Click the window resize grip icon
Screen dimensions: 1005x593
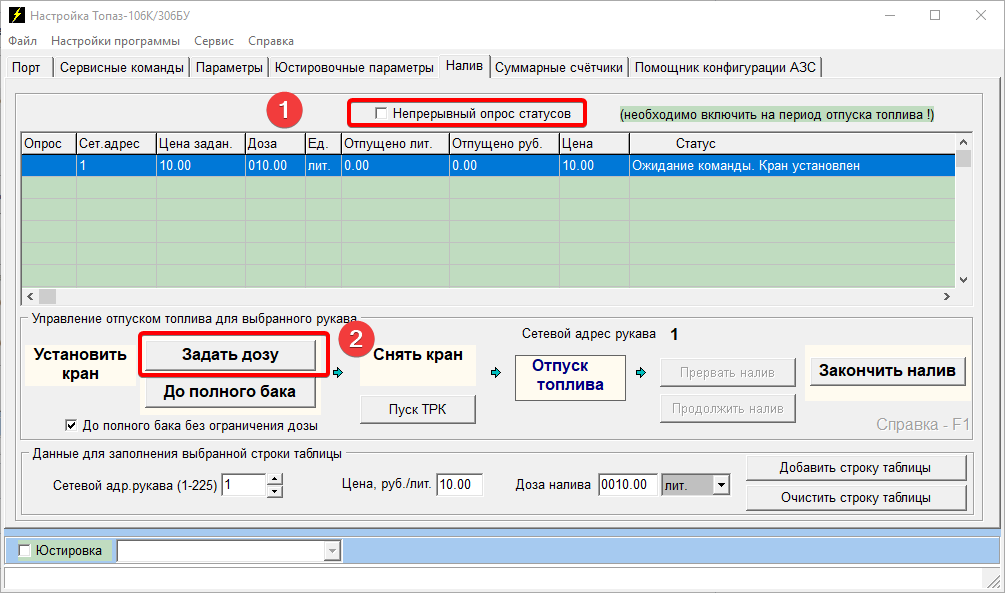click(992, 580)
